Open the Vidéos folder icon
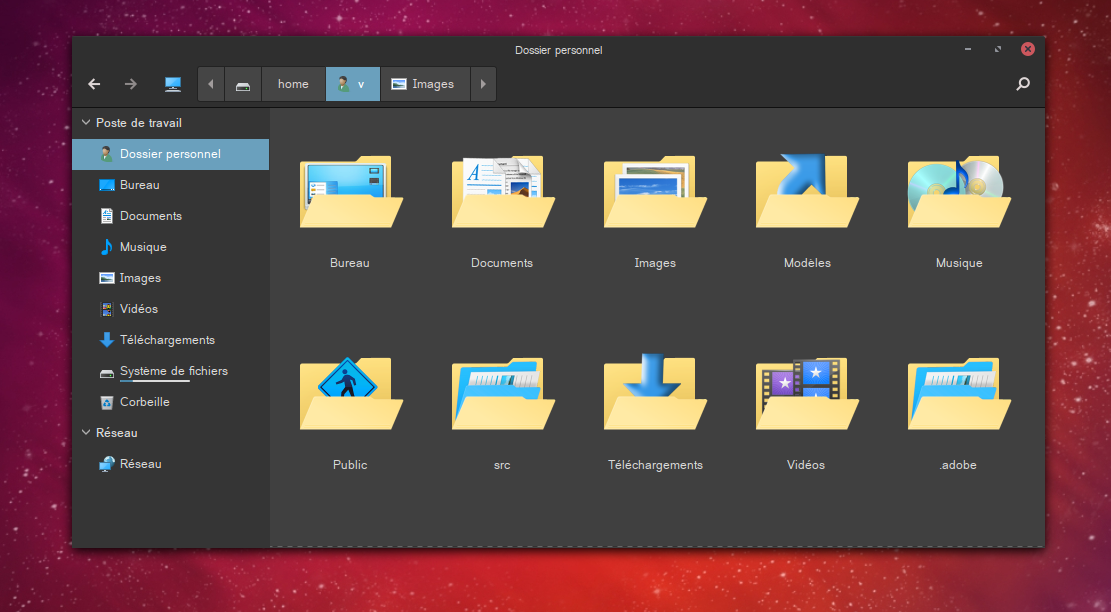The image size is (1111, 612). coord(807,392)
